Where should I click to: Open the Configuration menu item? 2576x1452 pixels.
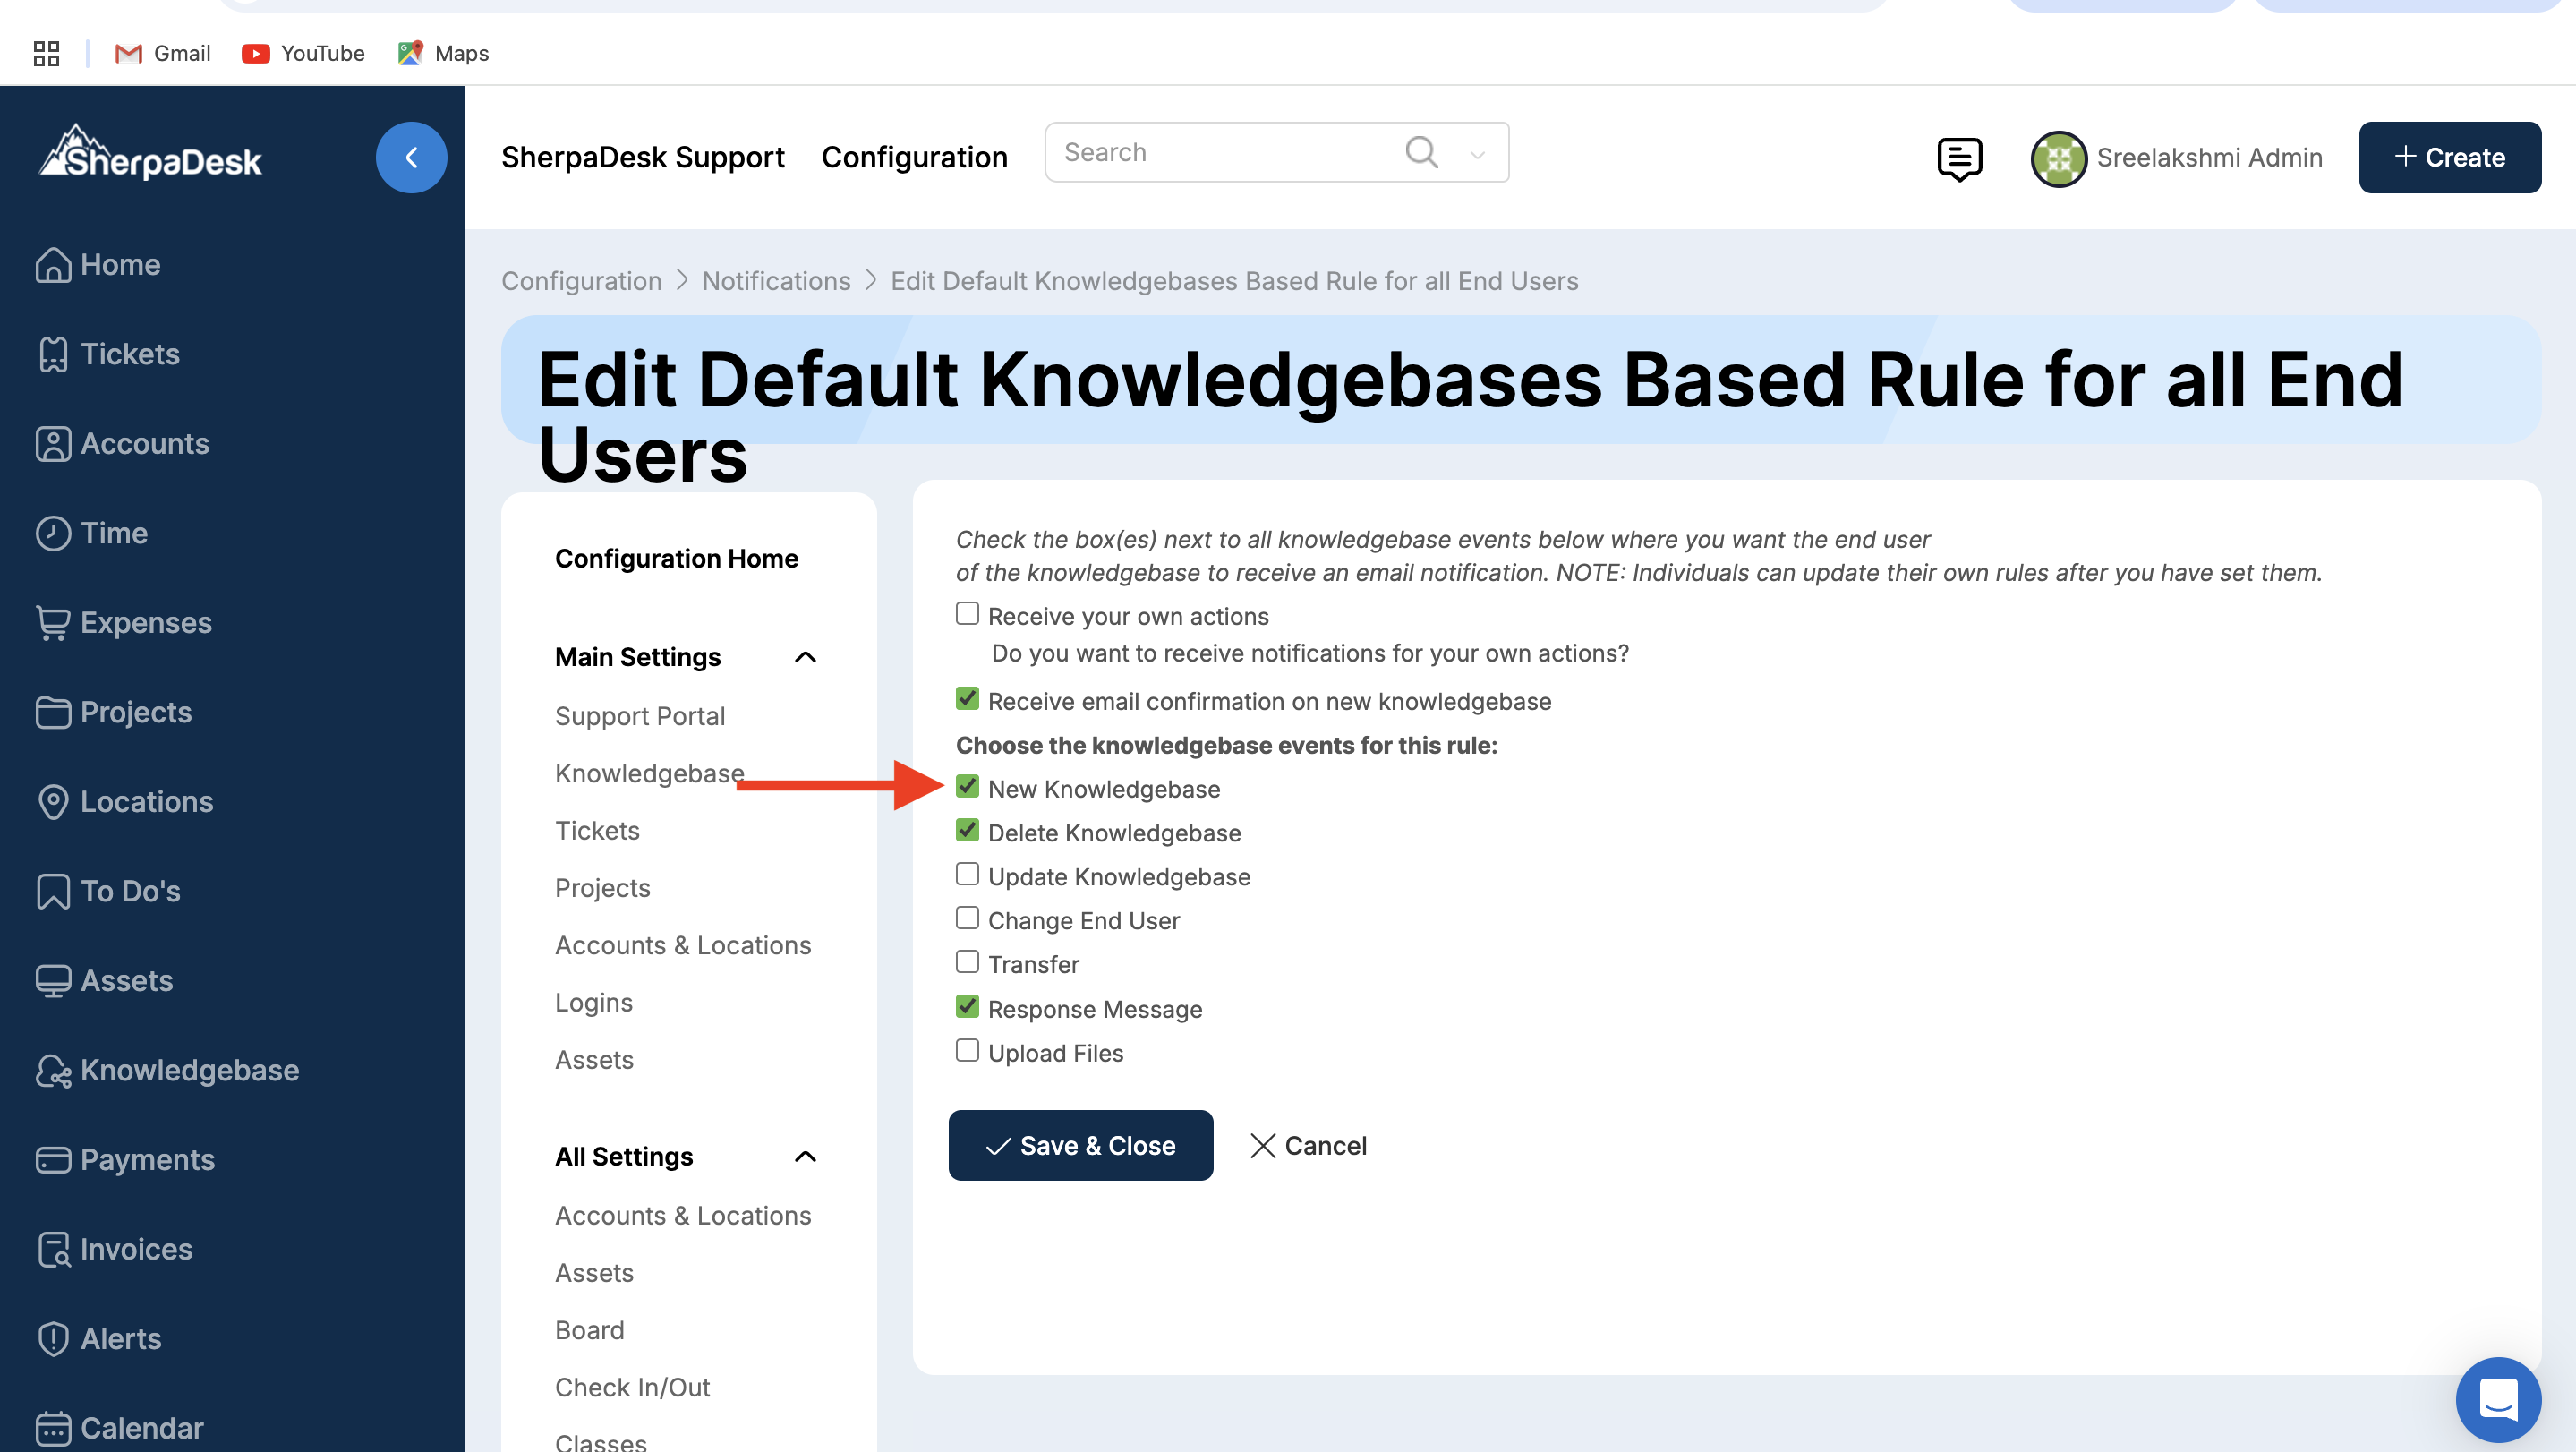click(914, 157)
